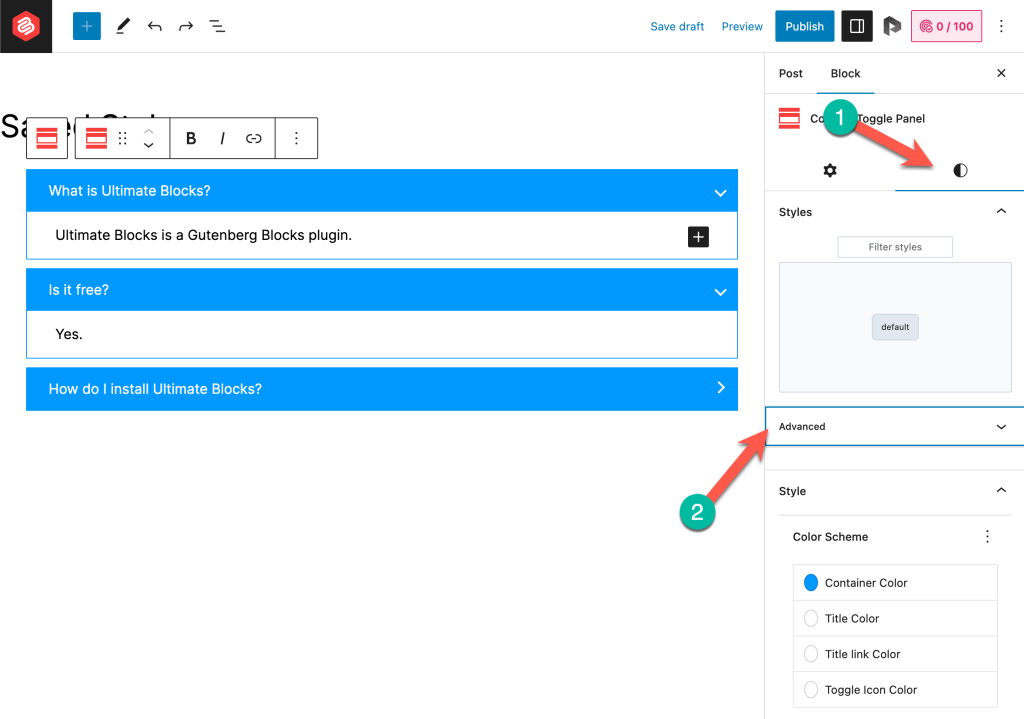Select the default style button
1024x719 pixels.
coord(895,327)
